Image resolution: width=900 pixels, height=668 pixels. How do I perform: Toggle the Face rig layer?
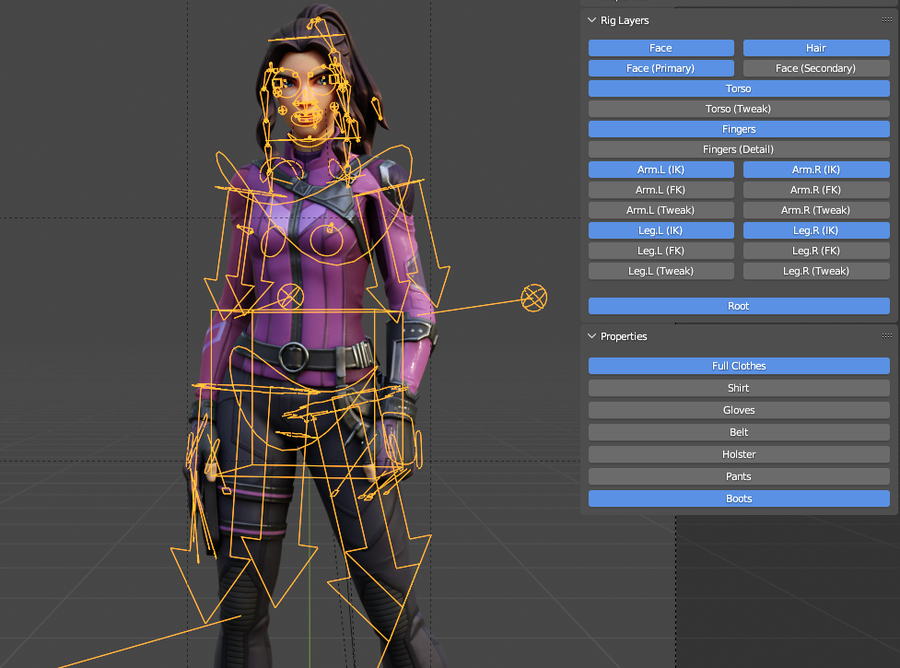661,48
